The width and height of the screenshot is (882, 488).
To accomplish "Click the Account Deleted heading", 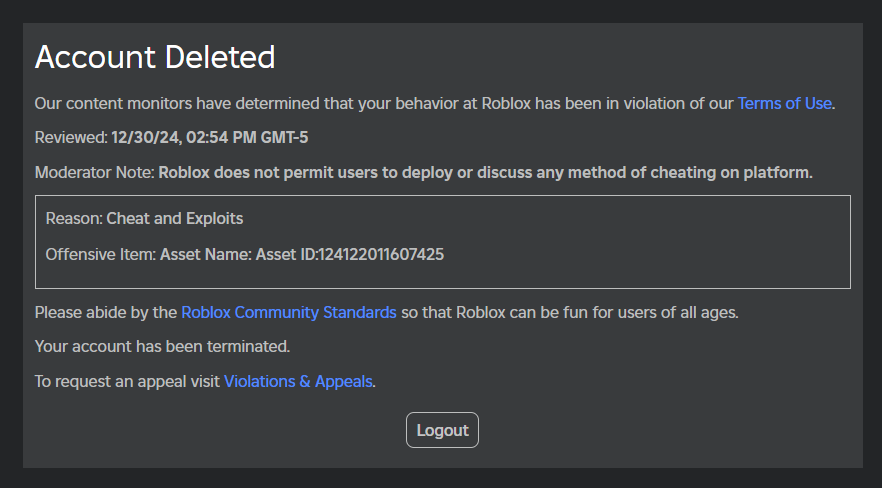I will (x=155, y=57).
